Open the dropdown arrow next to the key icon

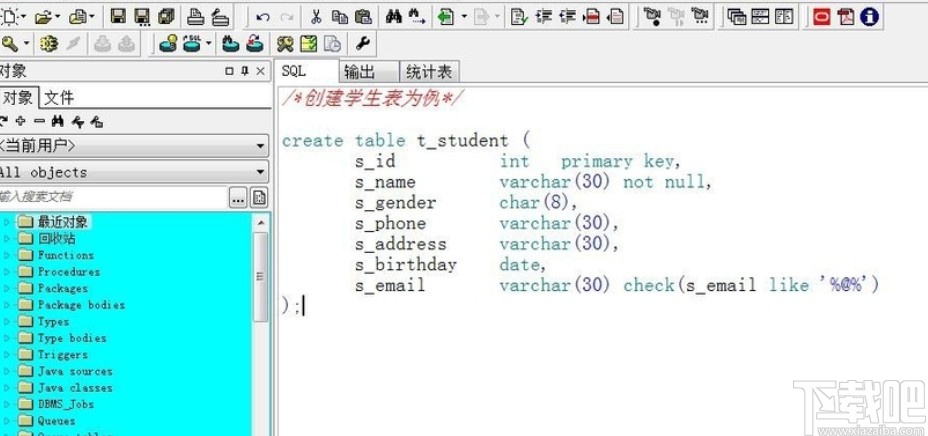(26, 44)
